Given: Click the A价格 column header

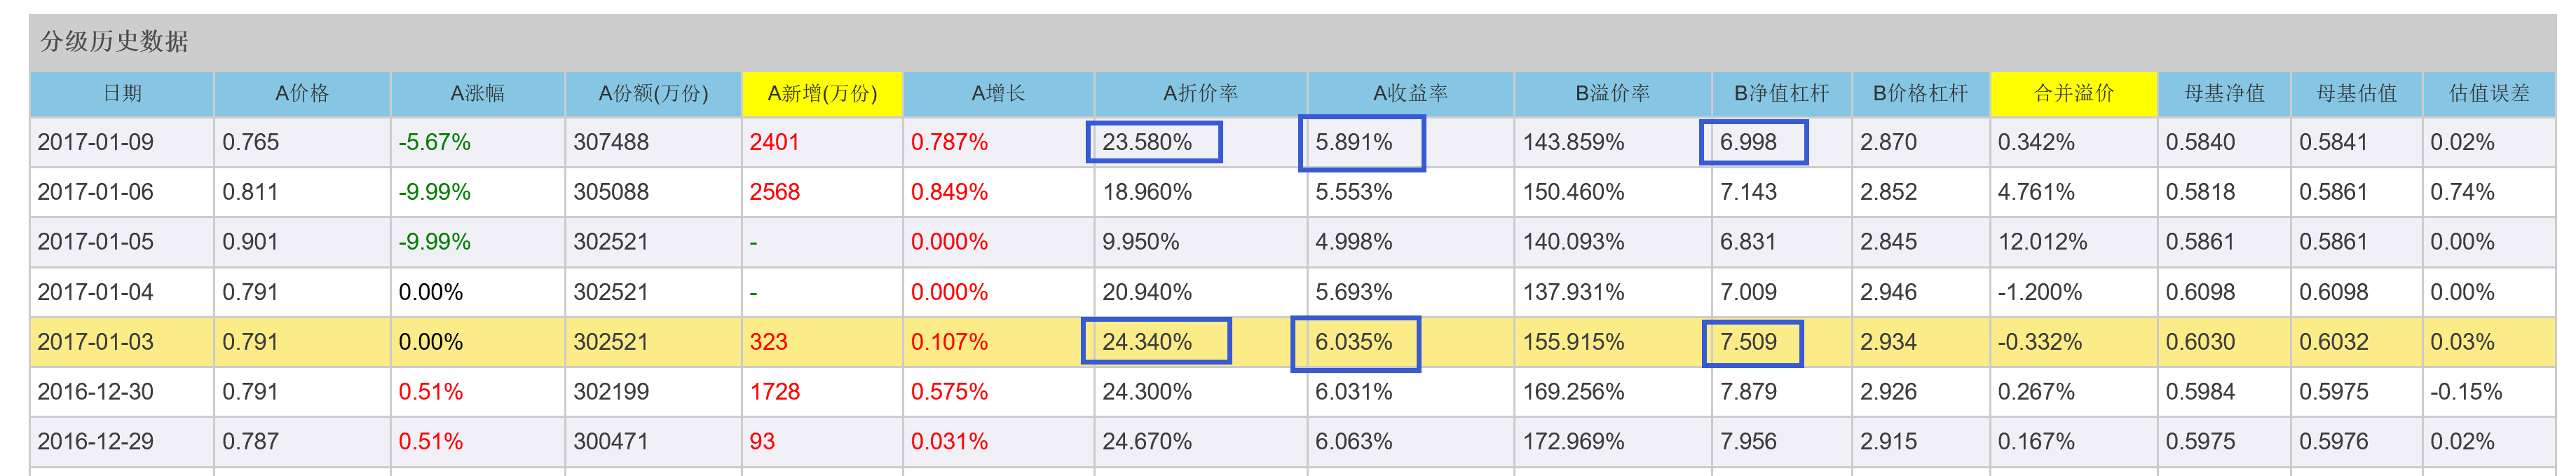Looking at the screenshot, I should tap(301, 94).
